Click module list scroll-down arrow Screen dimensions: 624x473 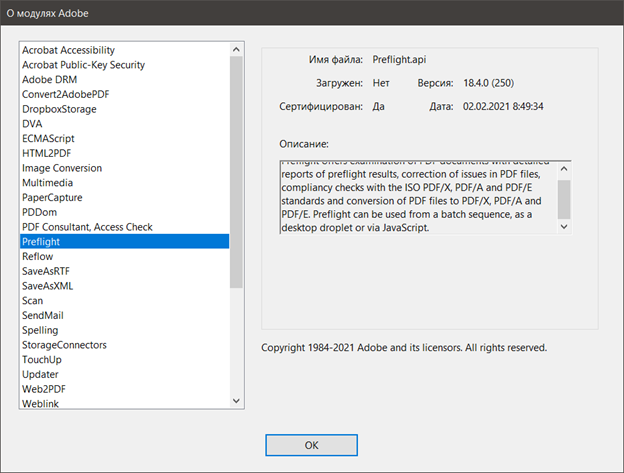coord(236,401)
